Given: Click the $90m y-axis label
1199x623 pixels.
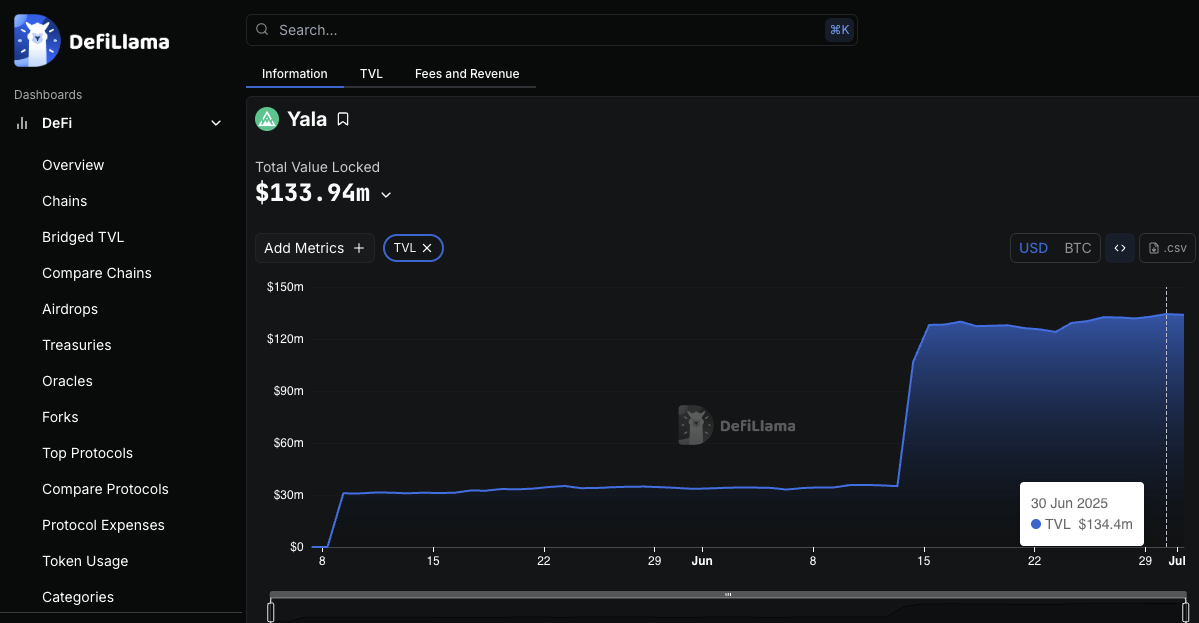Looking at the screenshot, I should click(x=288, y=391).
